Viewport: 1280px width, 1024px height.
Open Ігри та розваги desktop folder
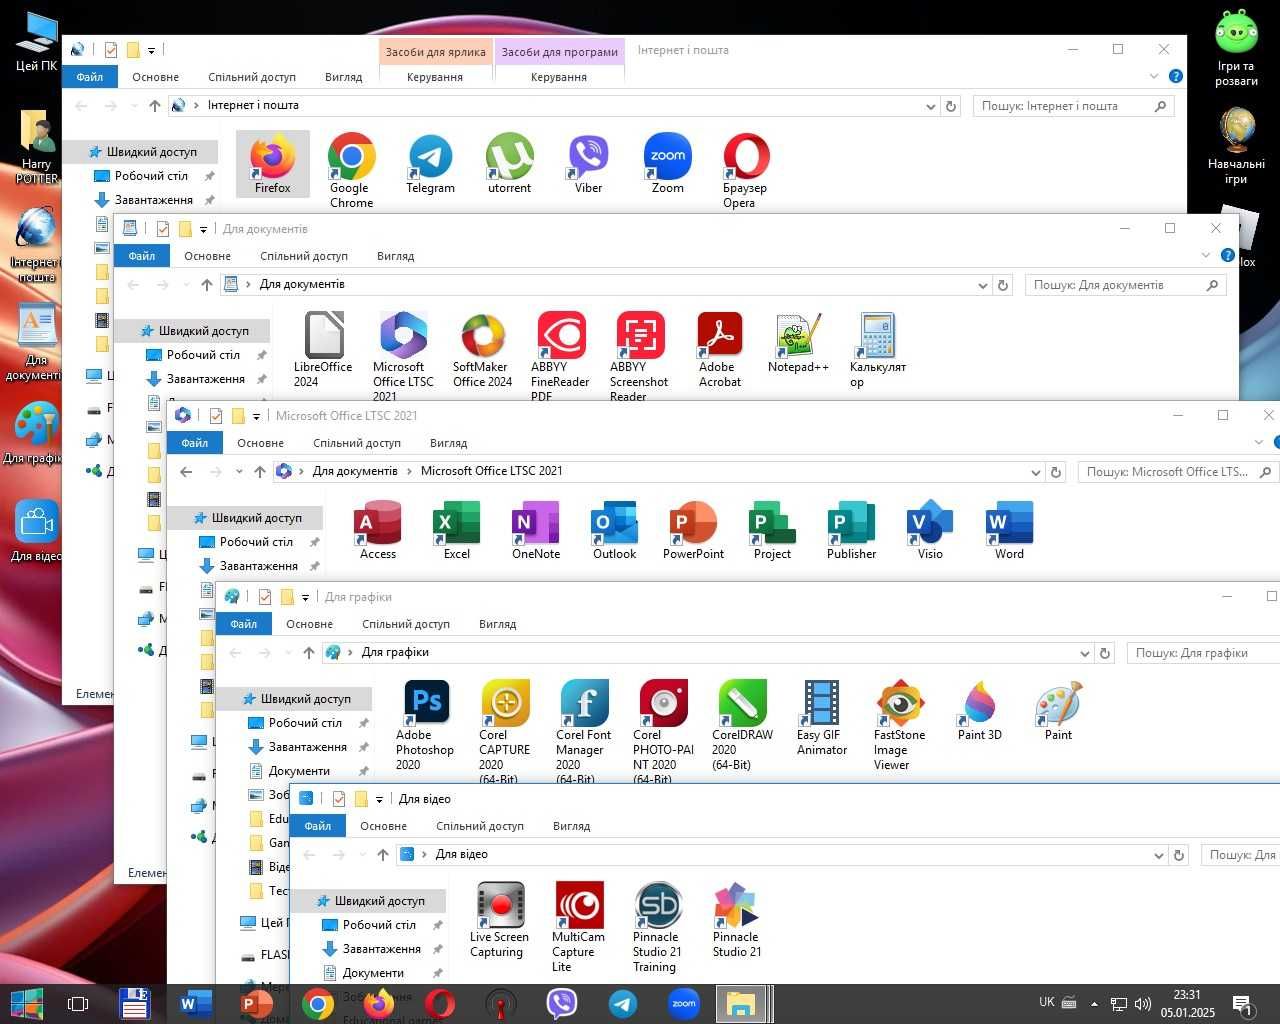(1236, 48)
